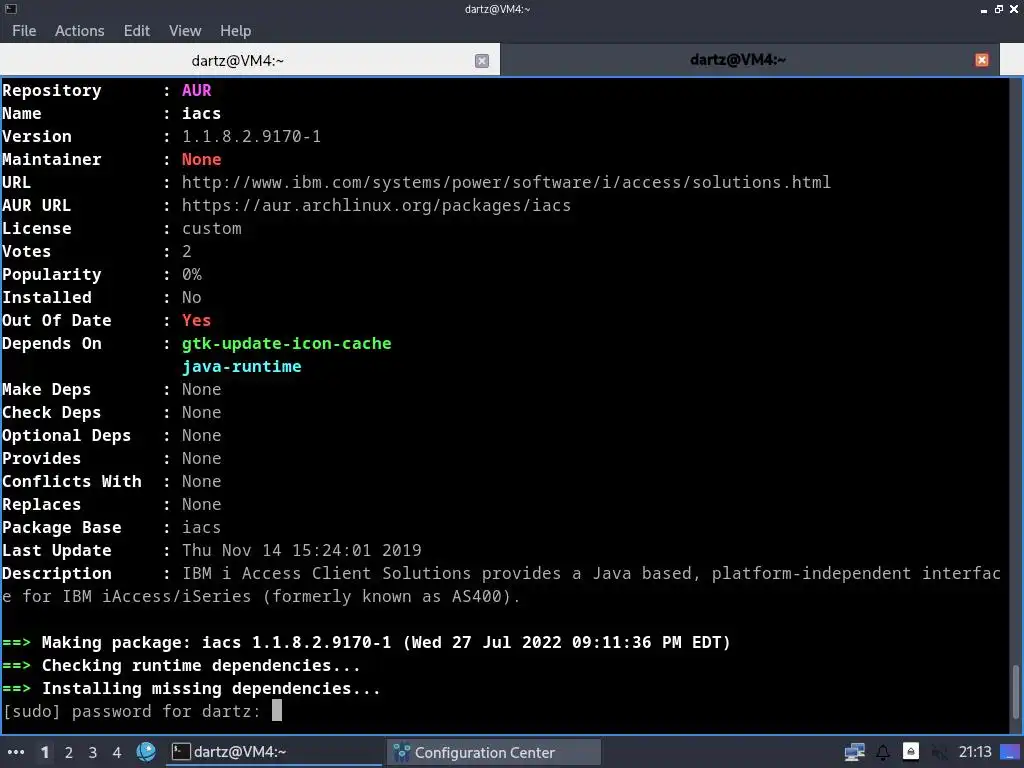Screen dimensions: 1024x768
Task: Open Configuration Center from the taskbar
Action: [x=494, y=752]
